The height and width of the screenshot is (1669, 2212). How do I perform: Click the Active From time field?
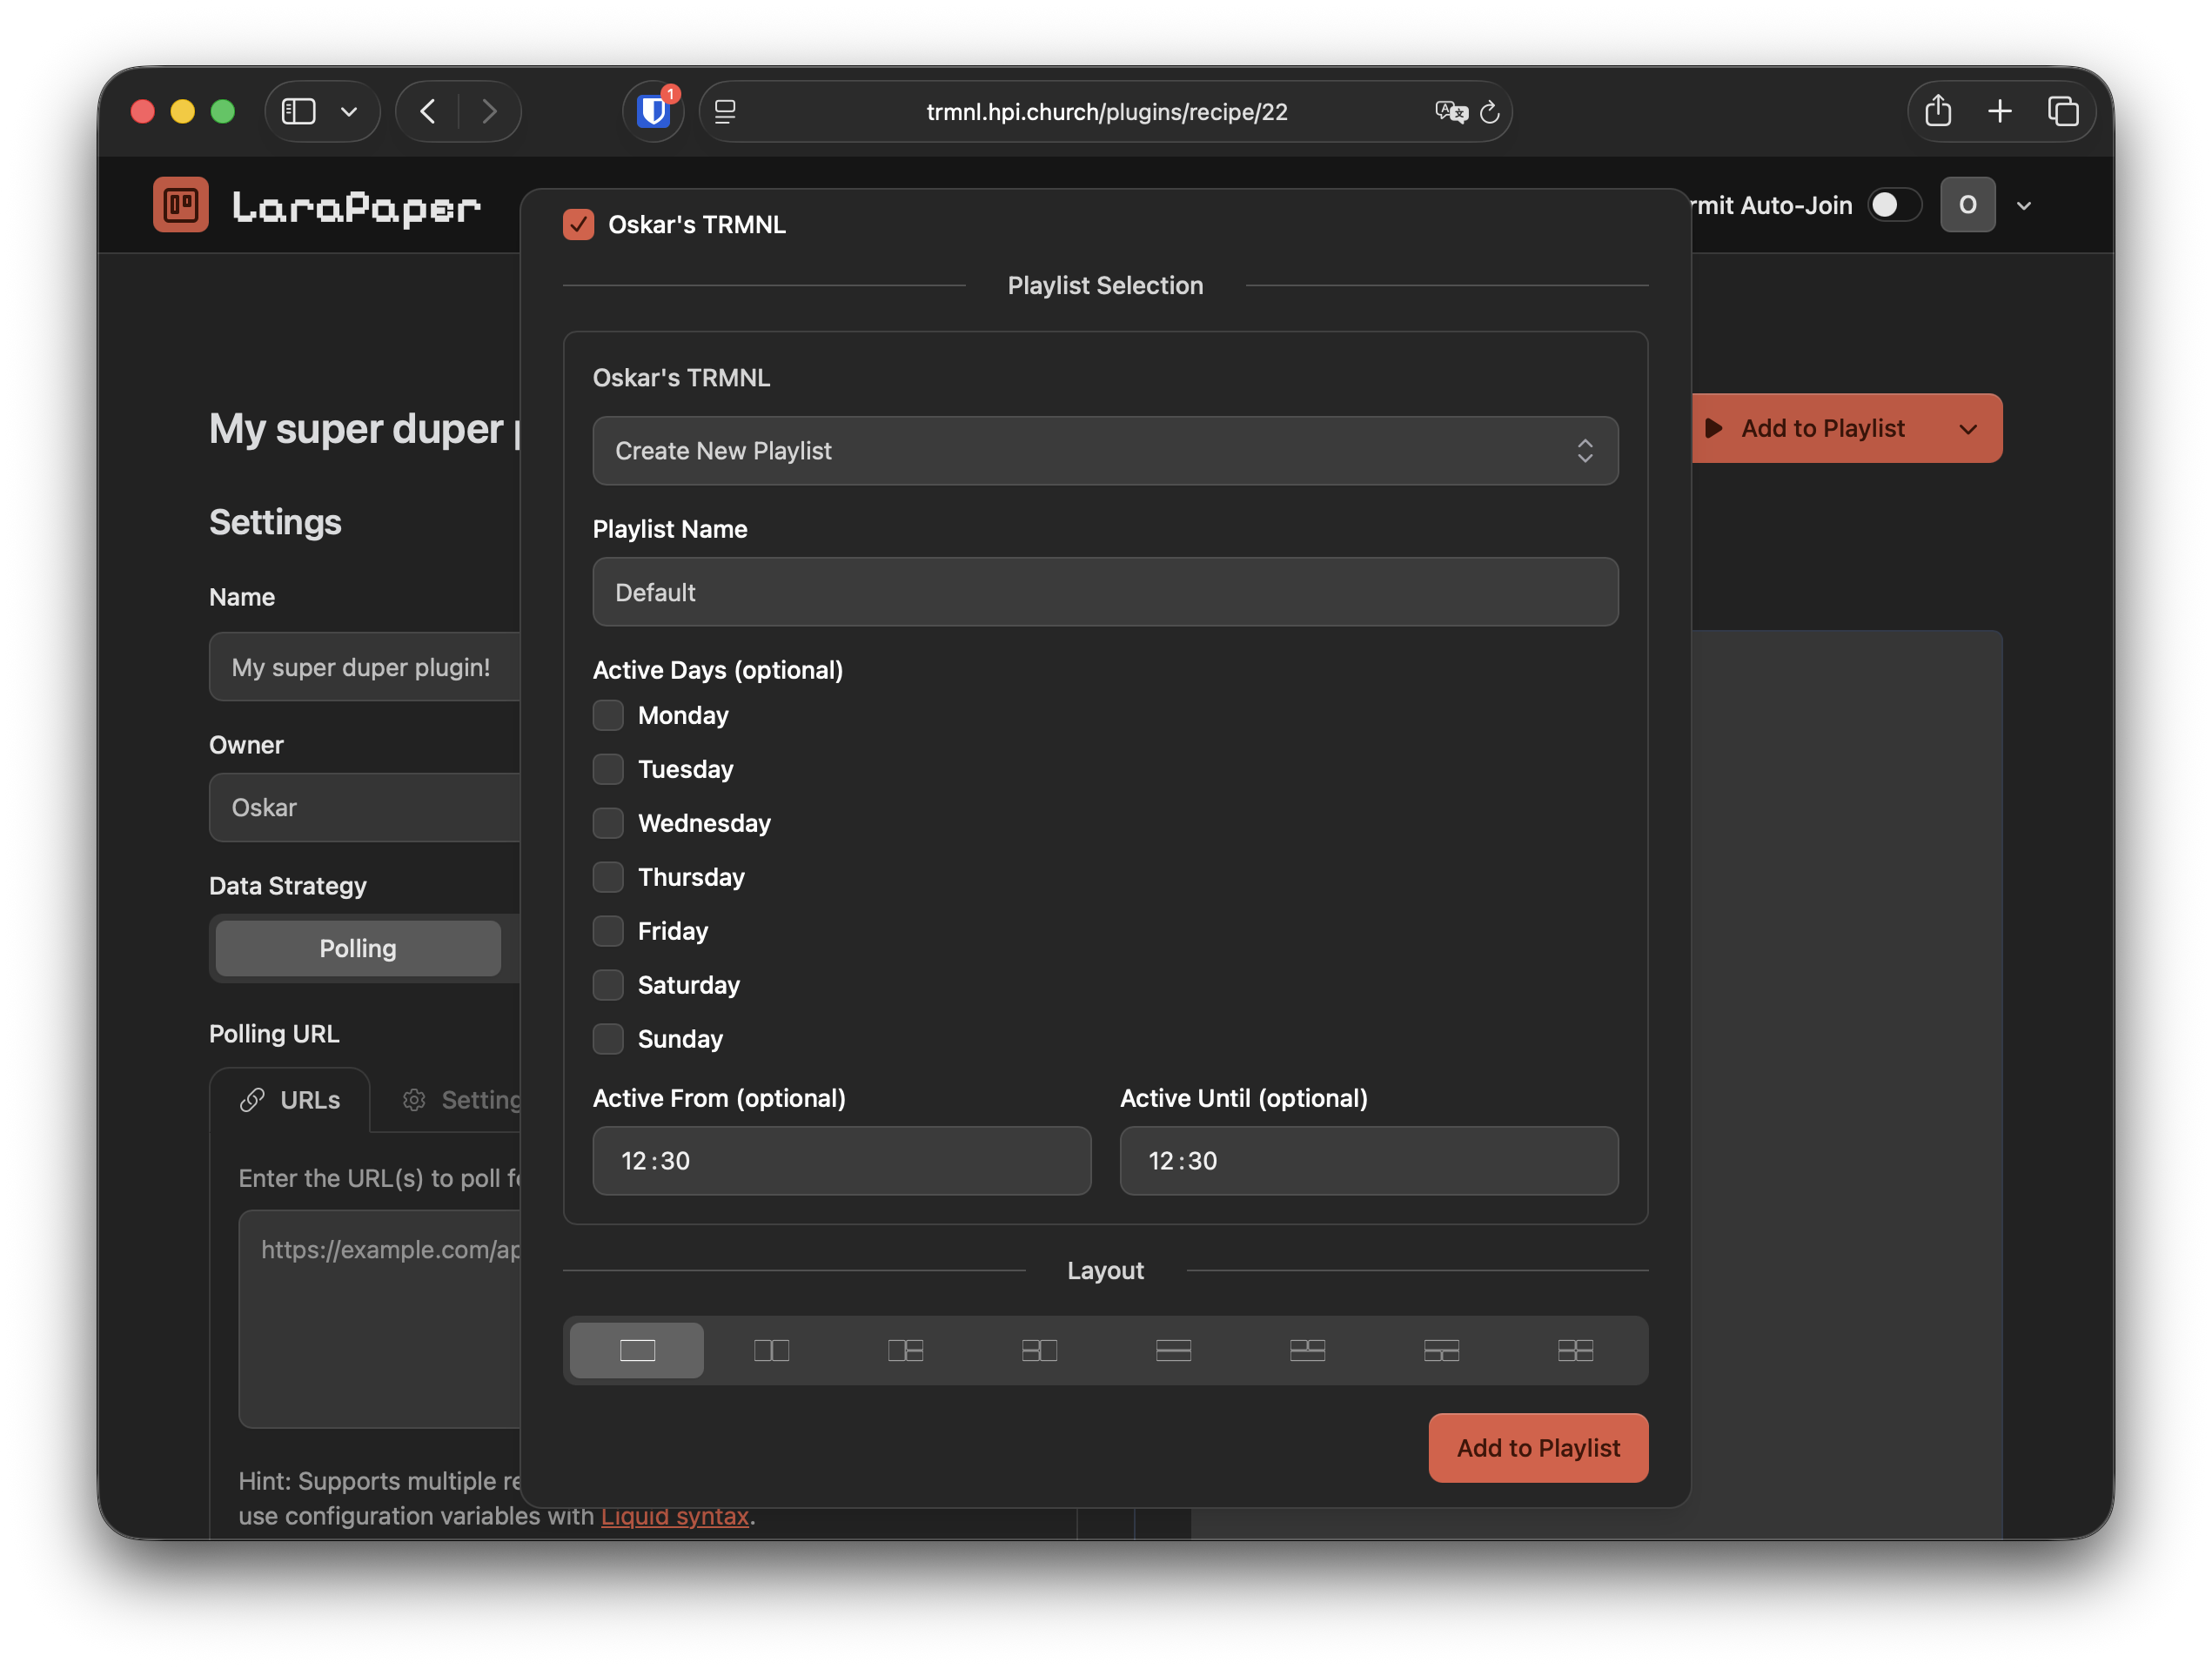tap(842, 1161)
